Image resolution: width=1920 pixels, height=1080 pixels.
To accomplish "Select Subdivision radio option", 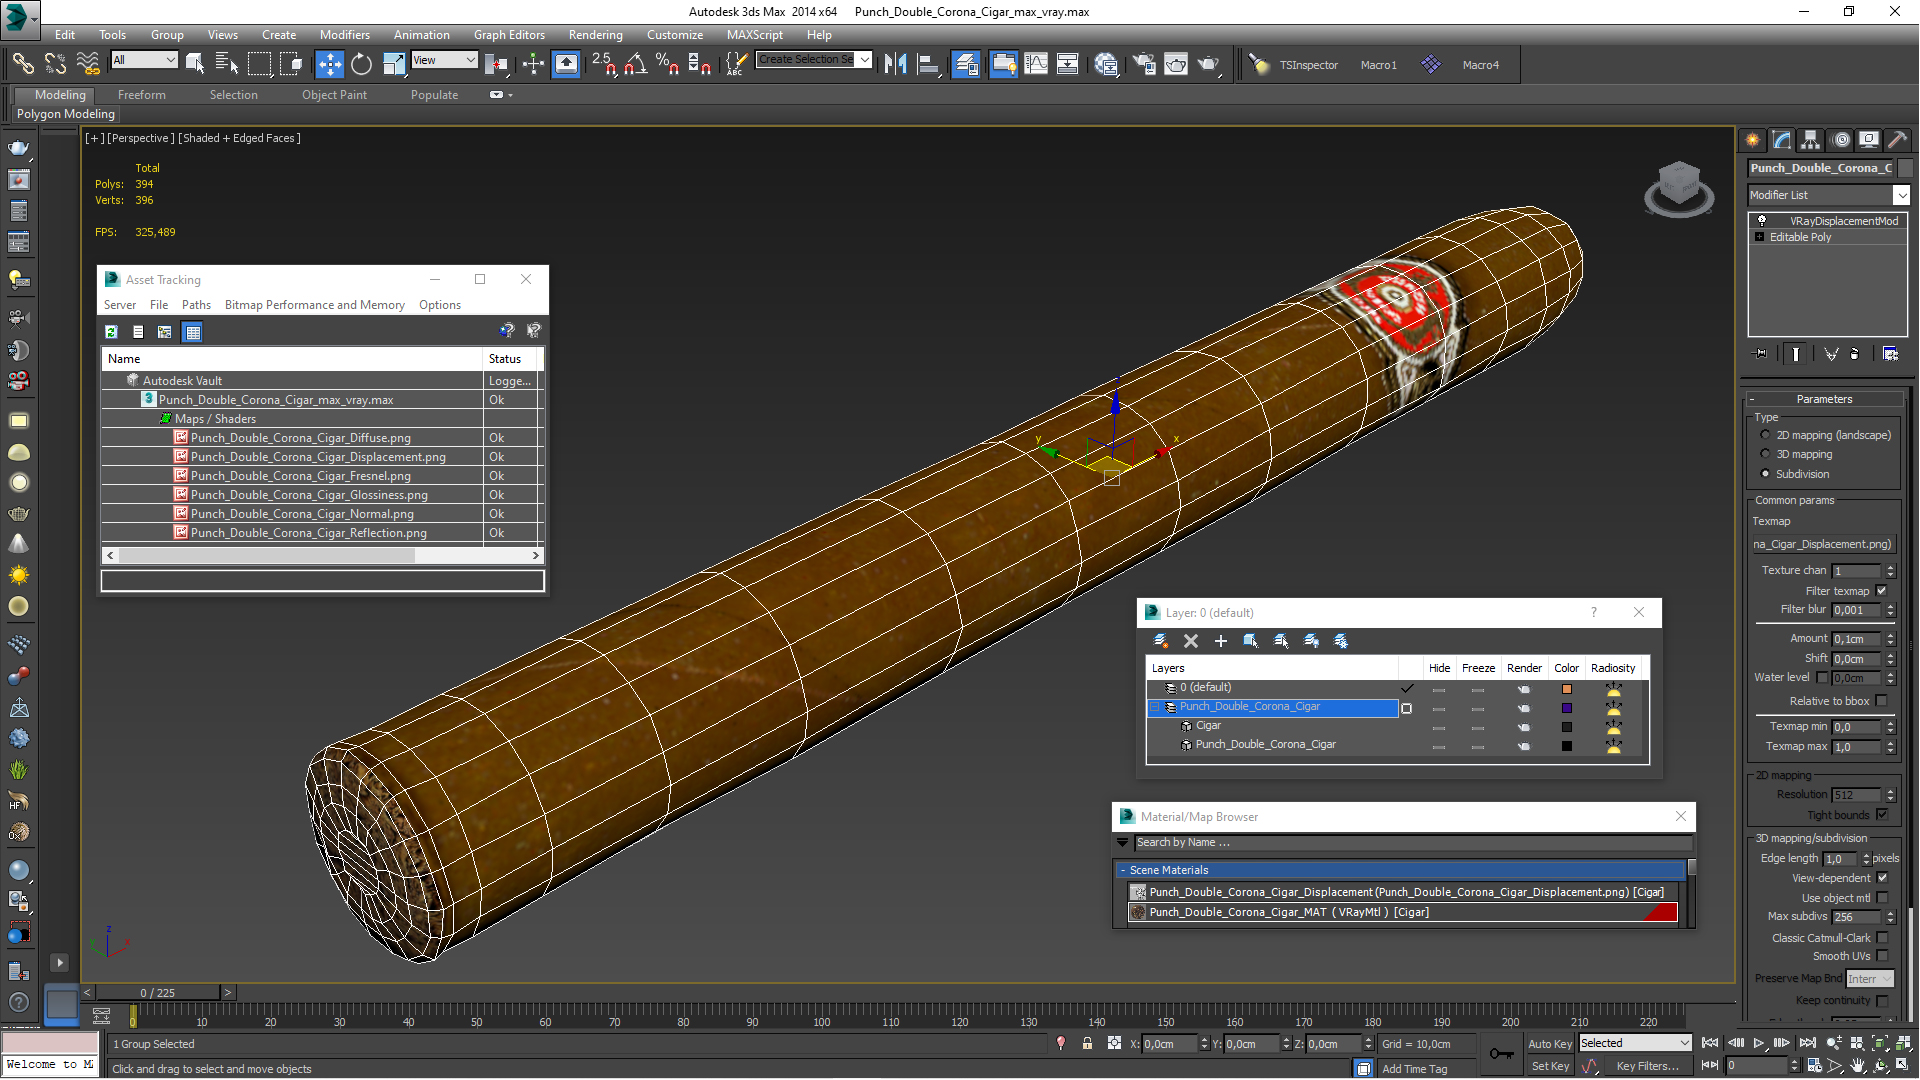I will pos(1765,474).
